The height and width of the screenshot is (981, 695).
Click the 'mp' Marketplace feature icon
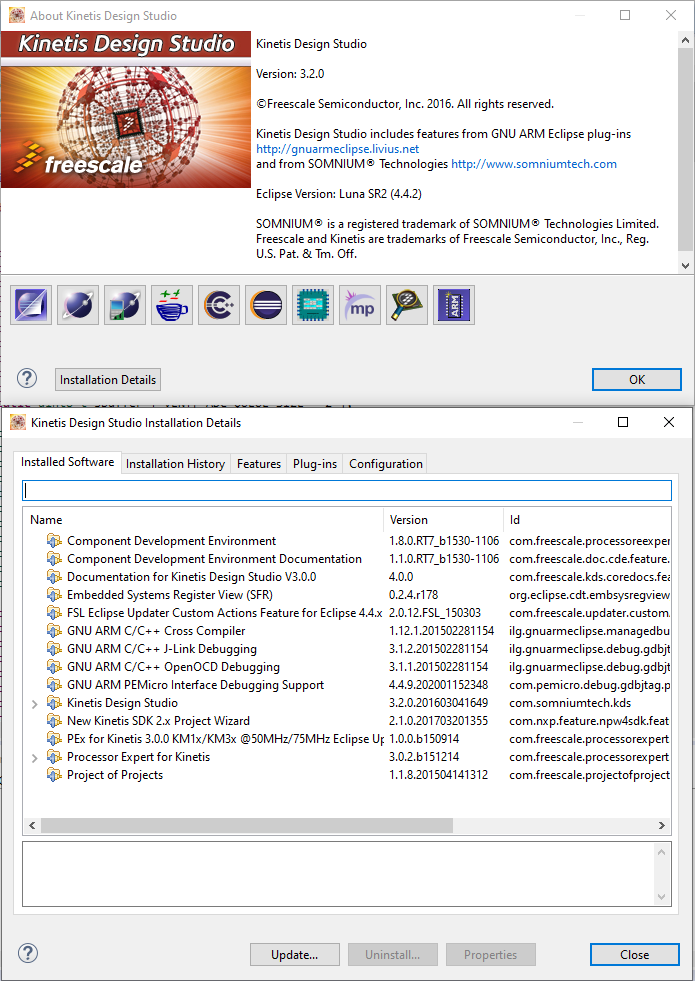coord(360,305)
